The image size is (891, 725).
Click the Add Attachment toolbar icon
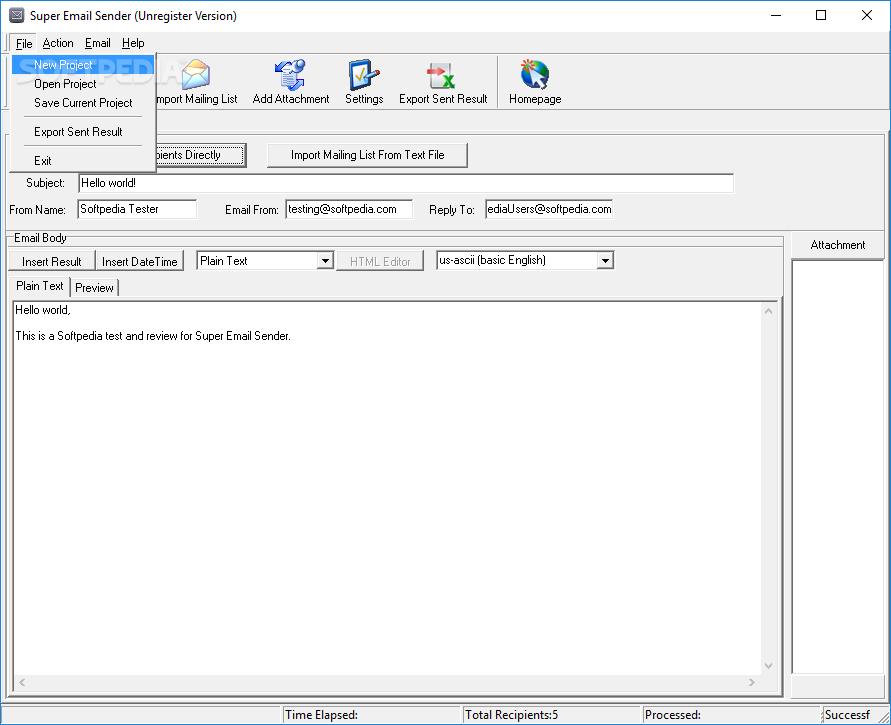coord(290,74)
